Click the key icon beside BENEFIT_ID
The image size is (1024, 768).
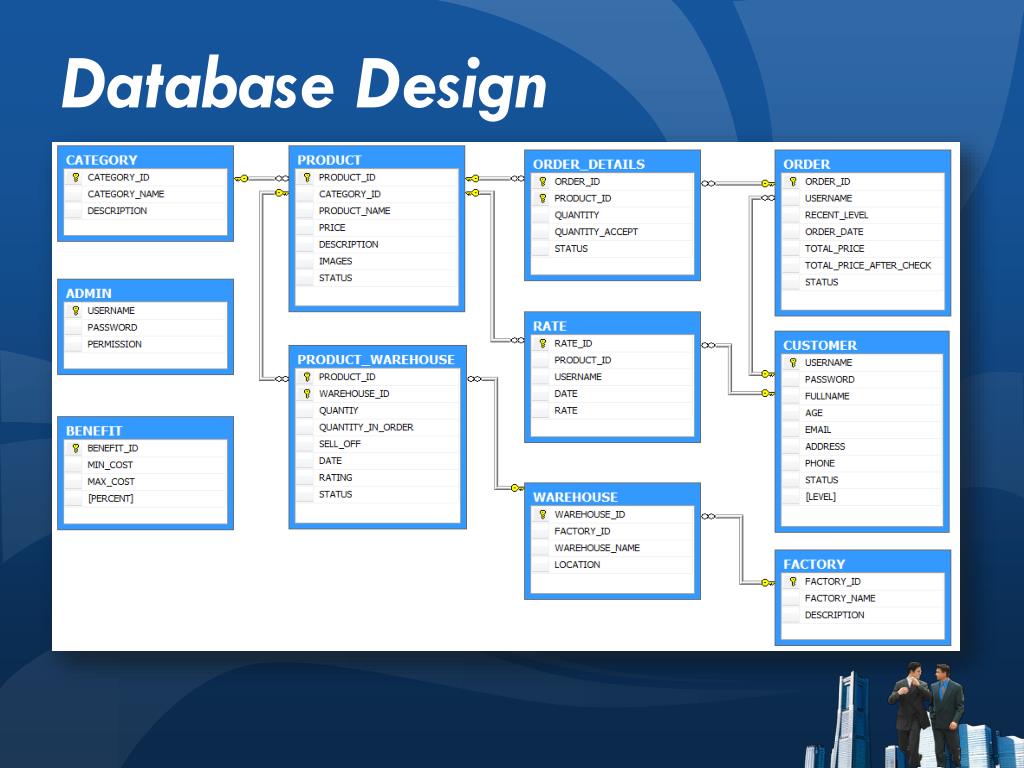pyautogui.click(x=76, y=448)
